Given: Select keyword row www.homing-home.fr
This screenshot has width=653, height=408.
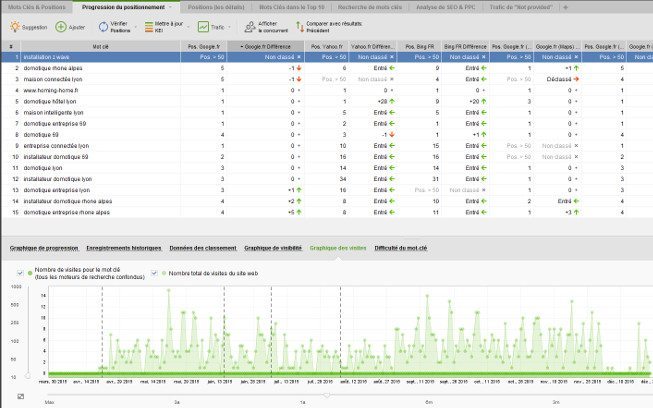Looking at the screenshot, I should (327, 90).
